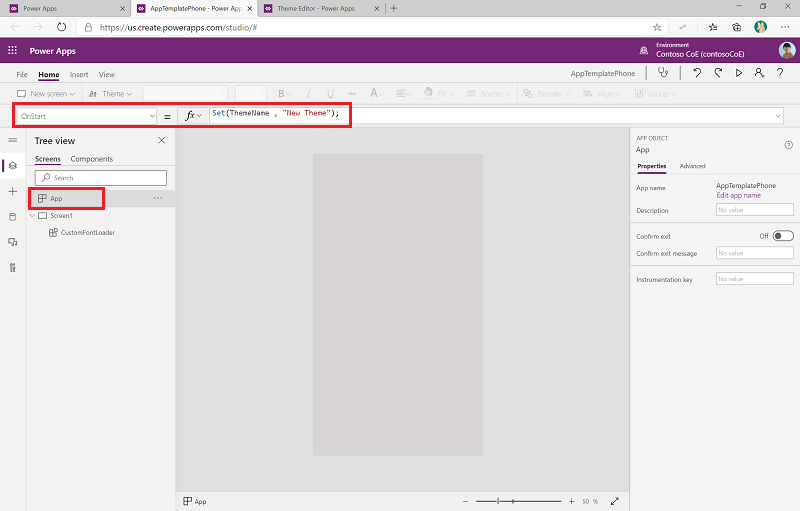Click the Description input field
This screenshot has height=511, width=800.
pos(755,210)
